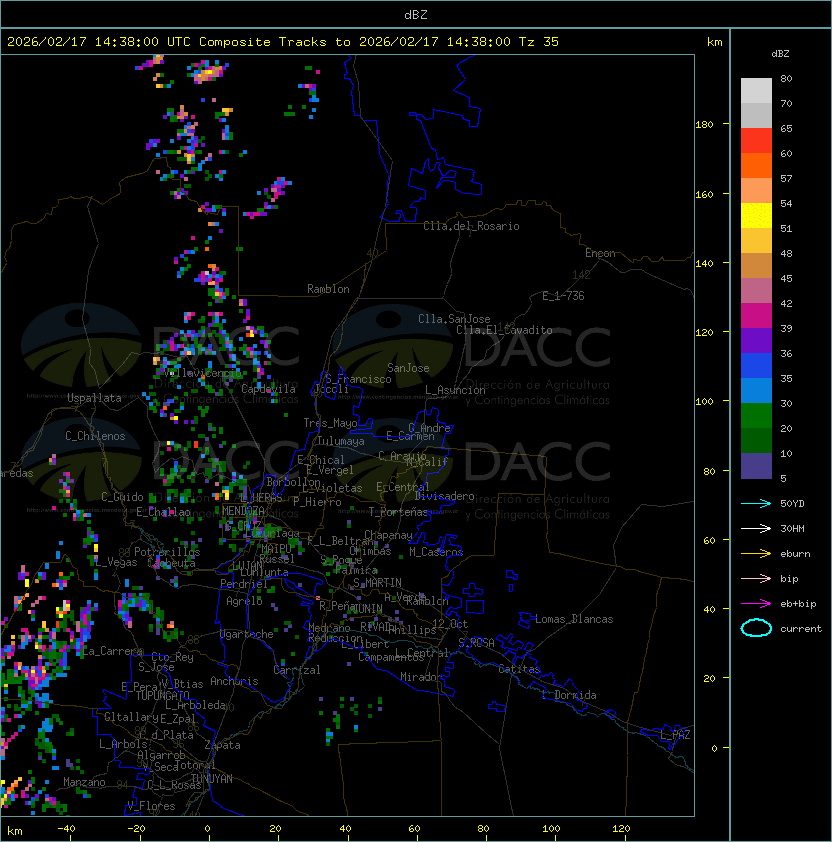Select the magenta 39-42 dBZ swatch
Viewport: 832px width, 842px height.
click(756, 316)
